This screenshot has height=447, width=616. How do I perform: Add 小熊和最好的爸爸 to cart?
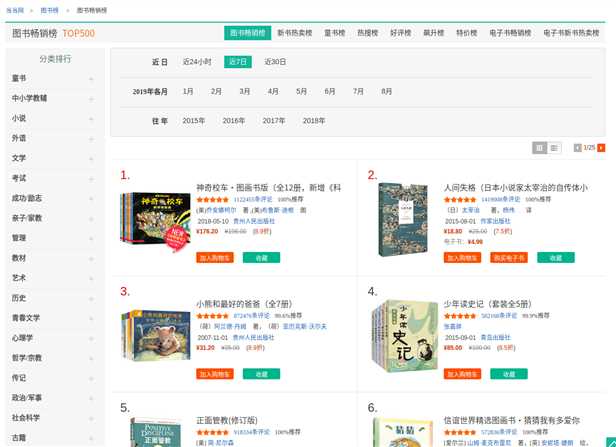(x=215, y=374)
